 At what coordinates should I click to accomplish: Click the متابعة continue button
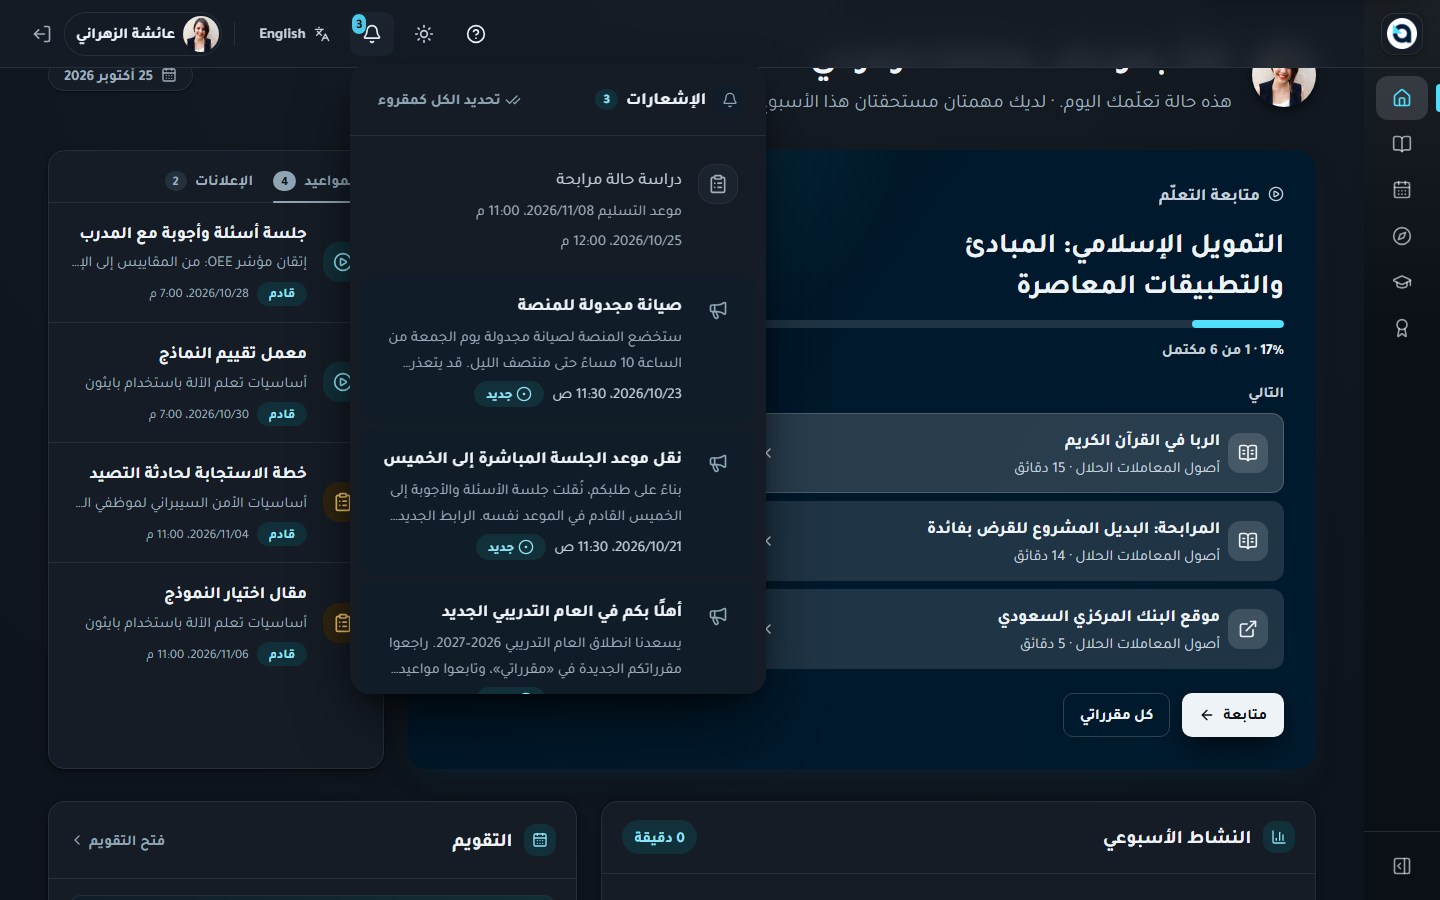[1233, 715]
